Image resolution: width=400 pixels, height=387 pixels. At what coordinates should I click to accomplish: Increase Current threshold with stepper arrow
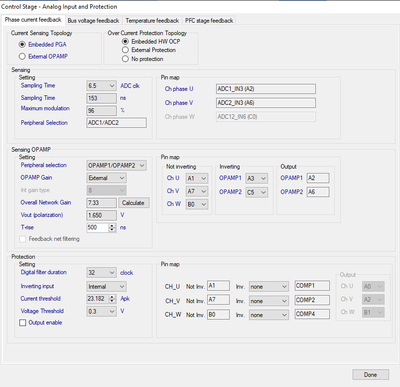coord(112,296)
